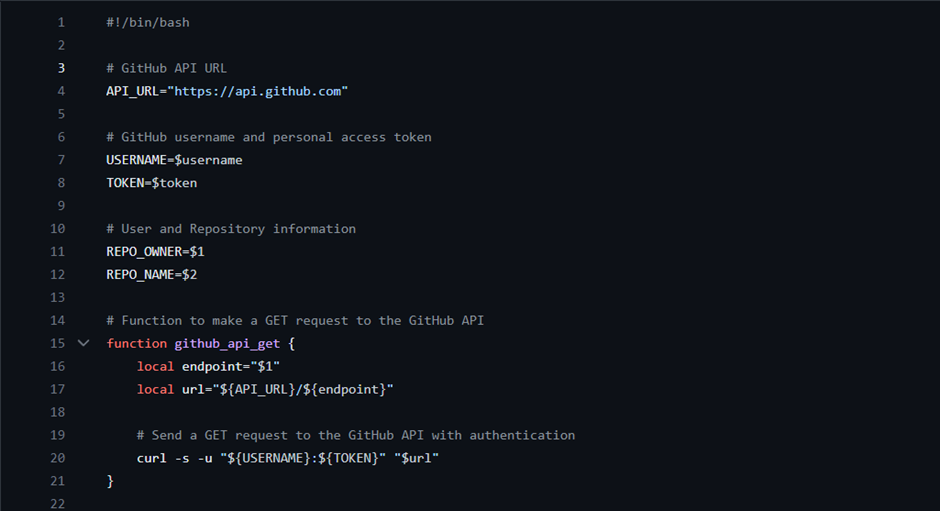Click the curl command line
The image size is (940, 511).
(x=288, y=458)
